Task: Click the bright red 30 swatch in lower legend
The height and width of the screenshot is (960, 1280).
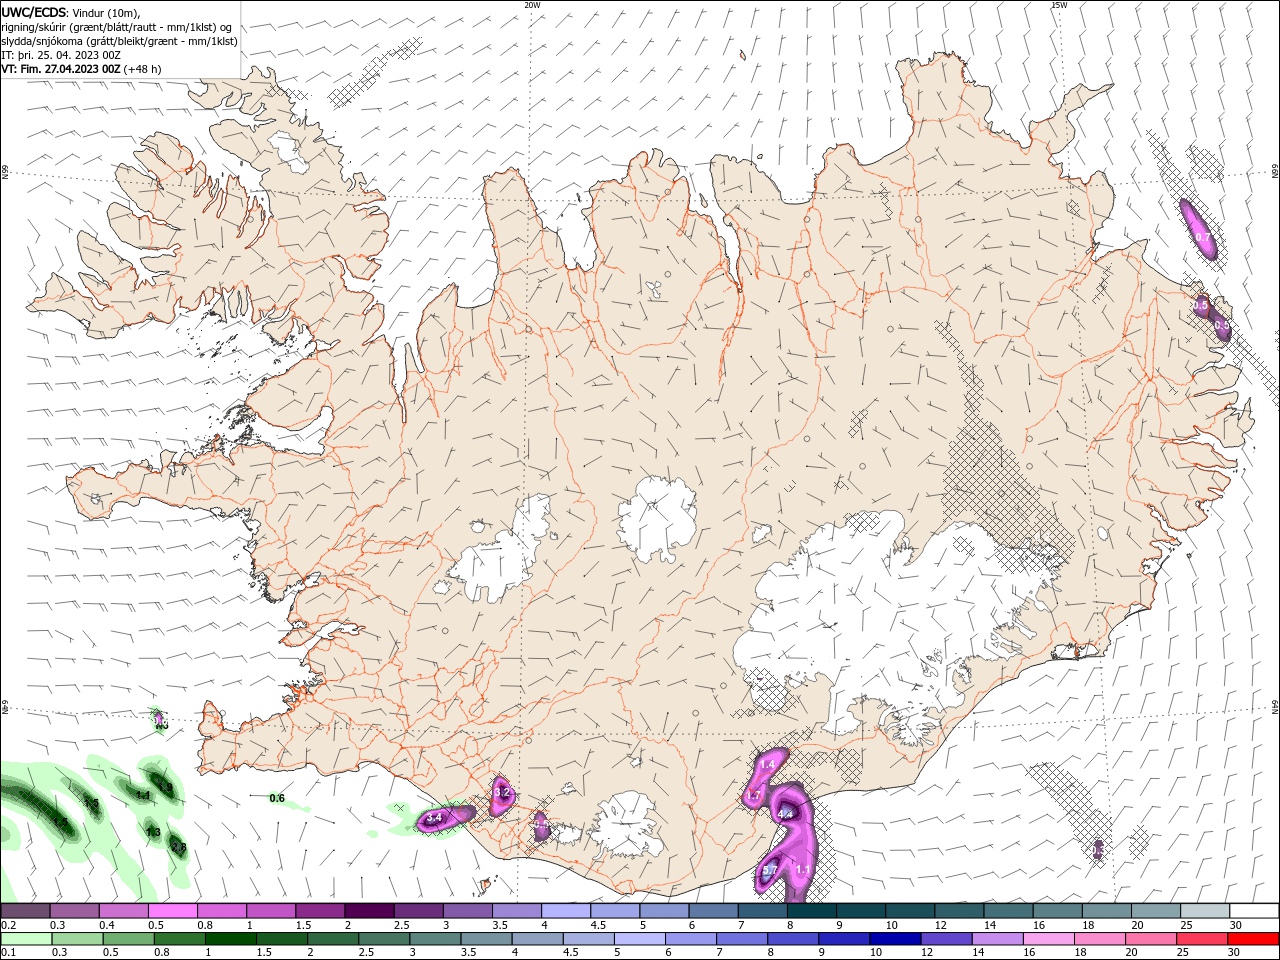Action: [x=1252, y=939]
